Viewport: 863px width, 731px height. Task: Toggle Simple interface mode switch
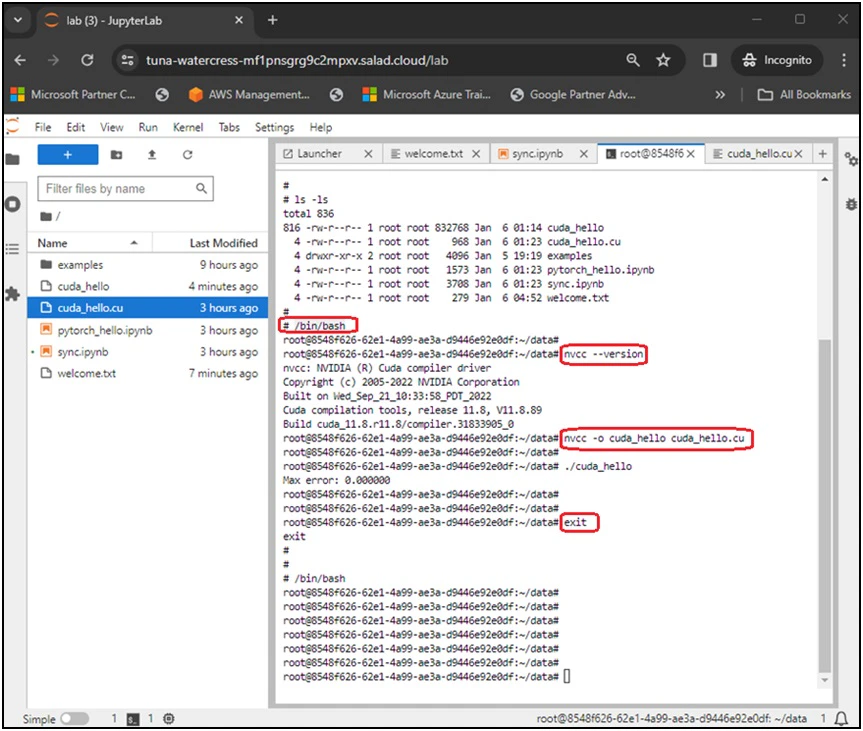pos(74,718)
